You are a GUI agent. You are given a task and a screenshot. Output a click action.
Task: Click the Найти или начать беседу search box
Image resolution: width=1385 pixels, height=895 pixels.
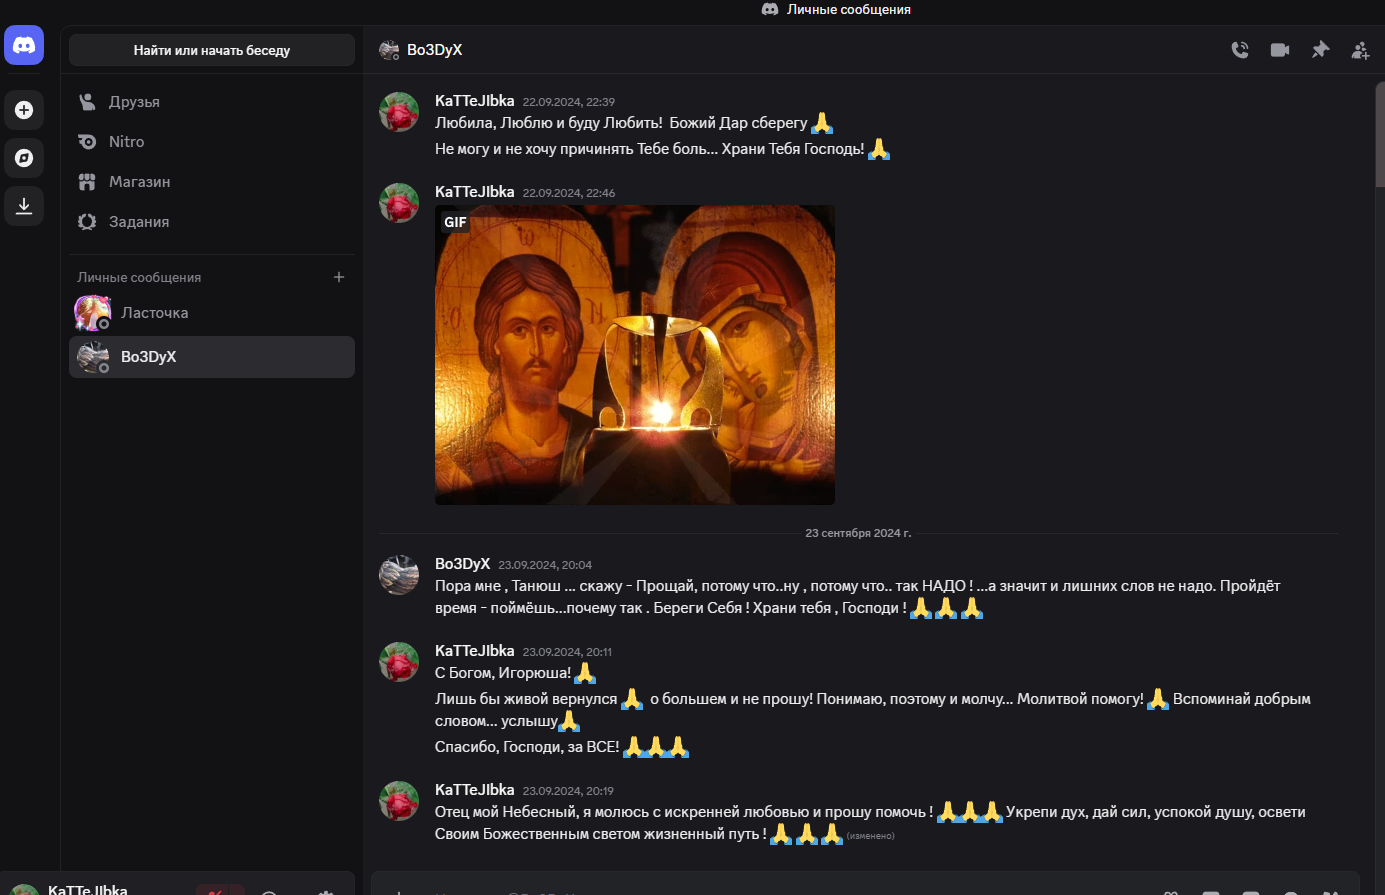212,50
